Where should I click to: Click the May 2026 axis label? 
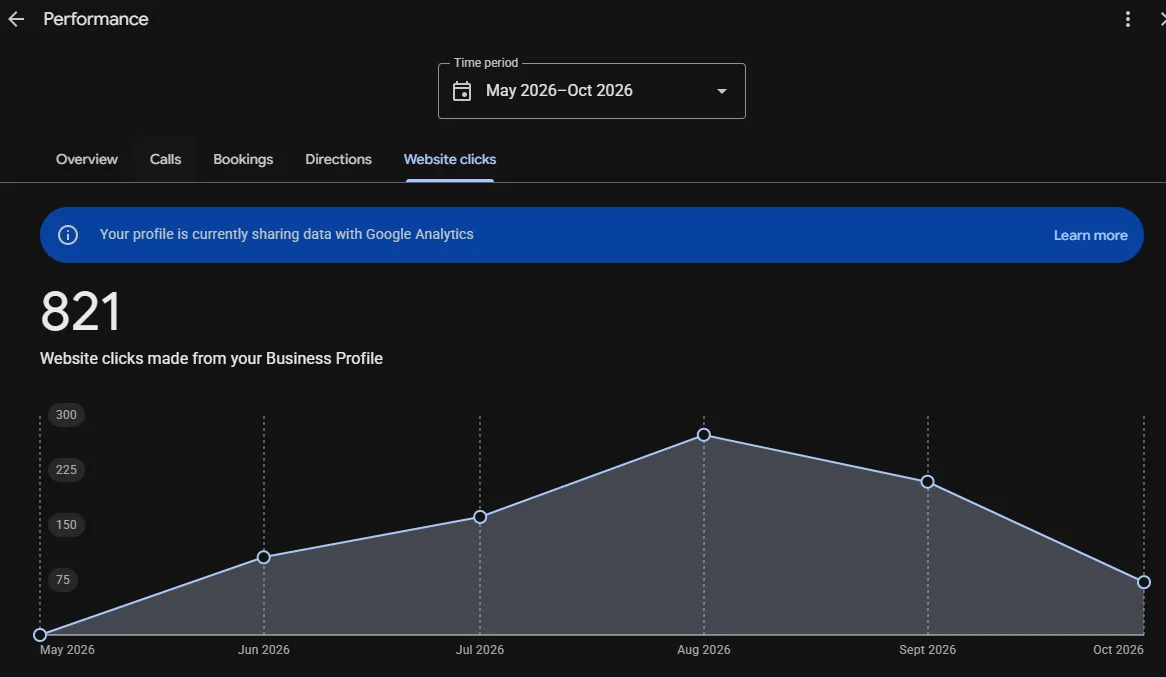[67, 649]
